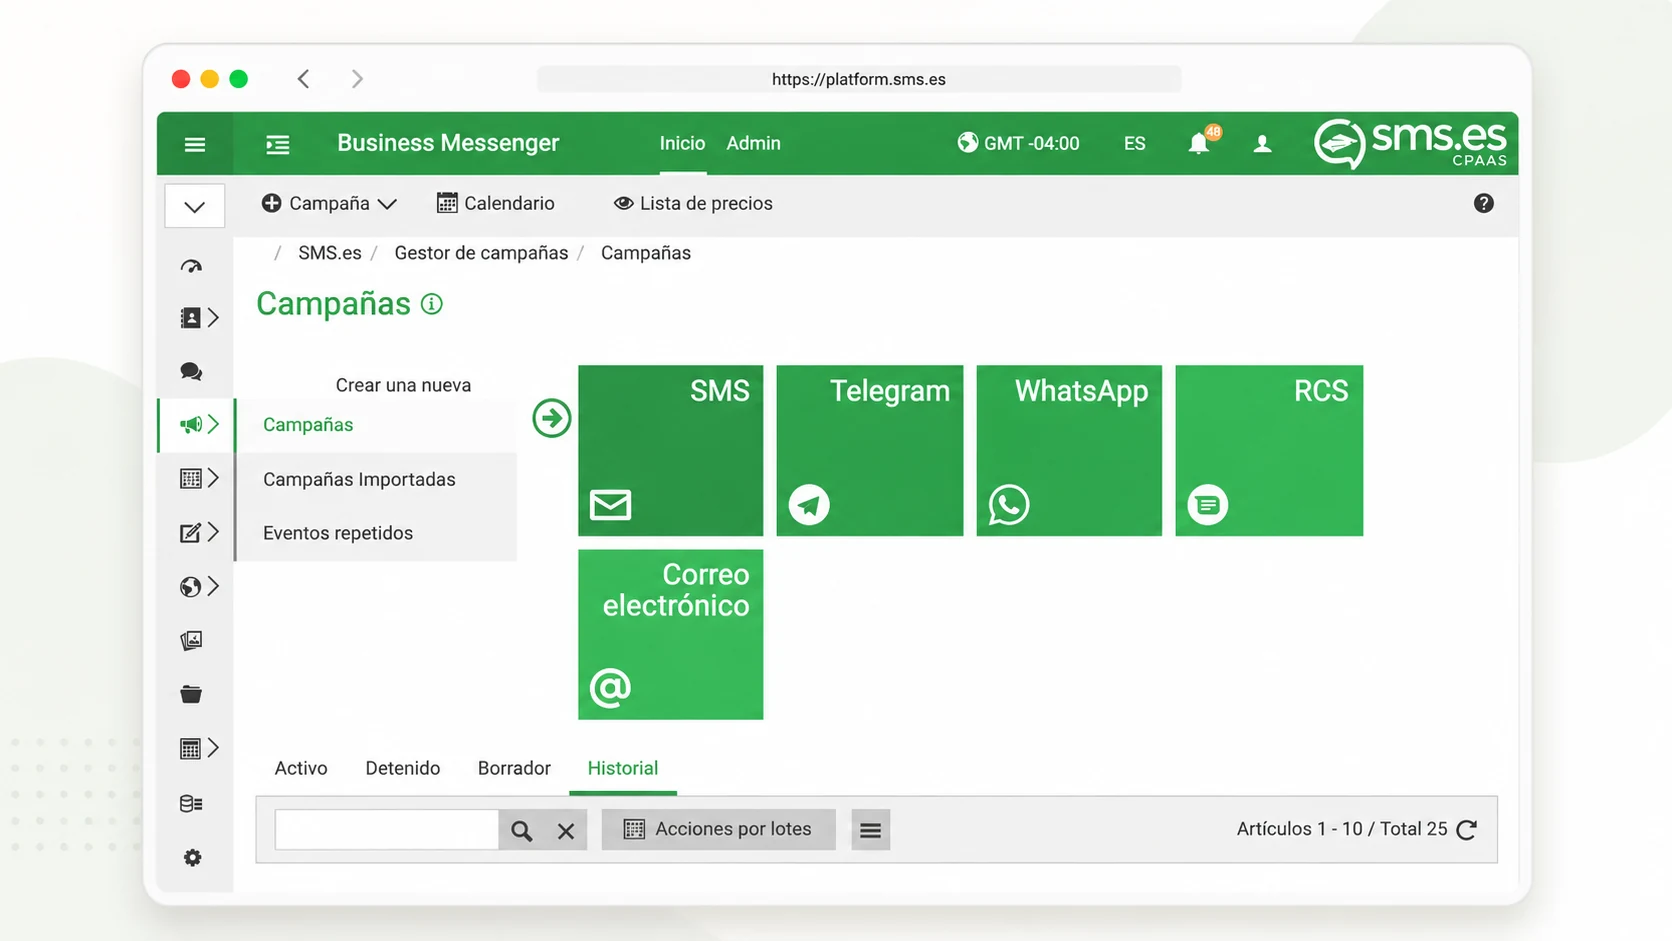Open the image gallery sidebar icon

191,640
